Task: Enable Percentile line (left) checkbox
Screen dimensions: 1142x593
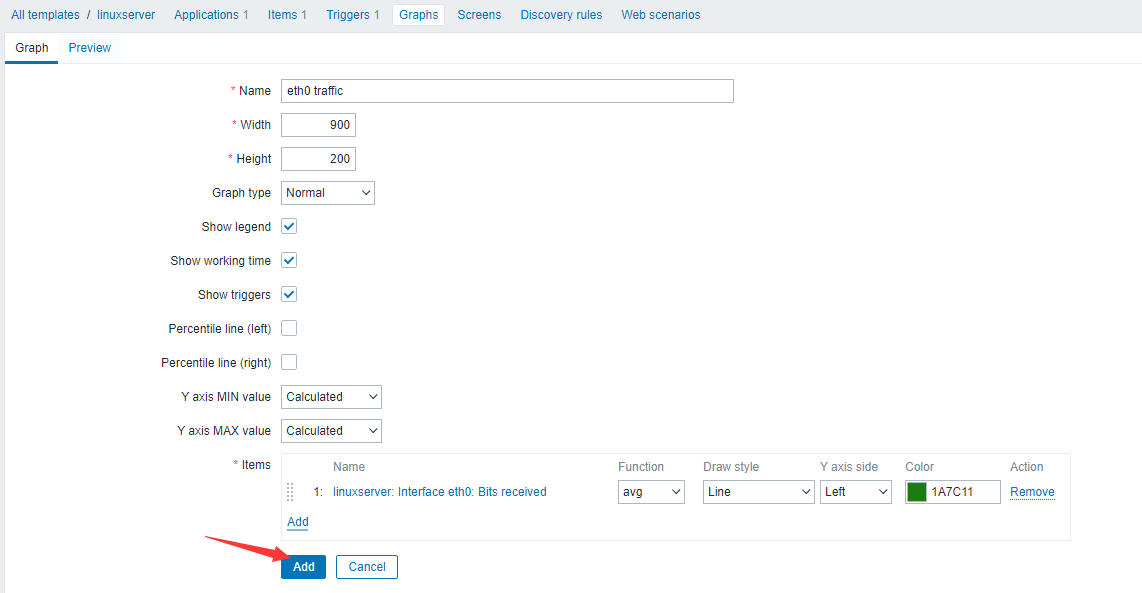Action: [289, 329]
